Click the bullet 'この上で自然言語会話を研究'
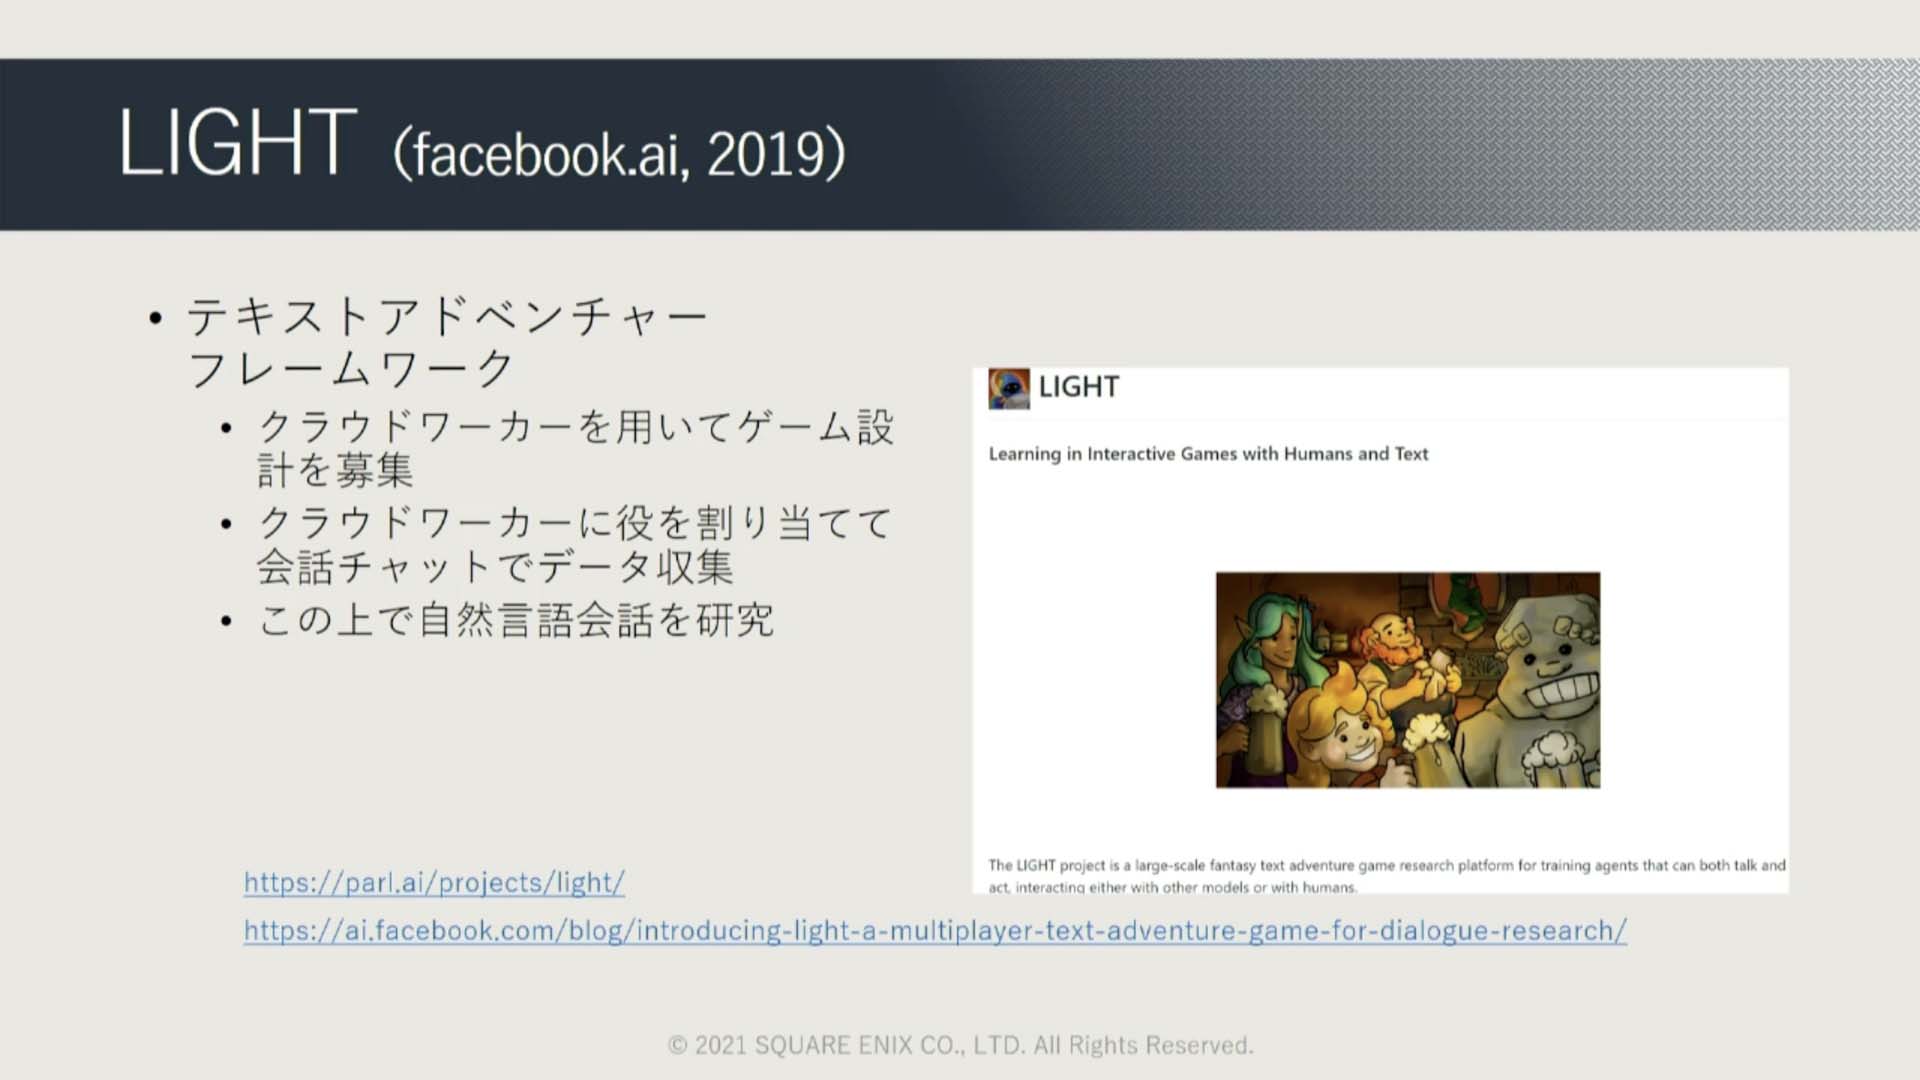 pos(516,620)
